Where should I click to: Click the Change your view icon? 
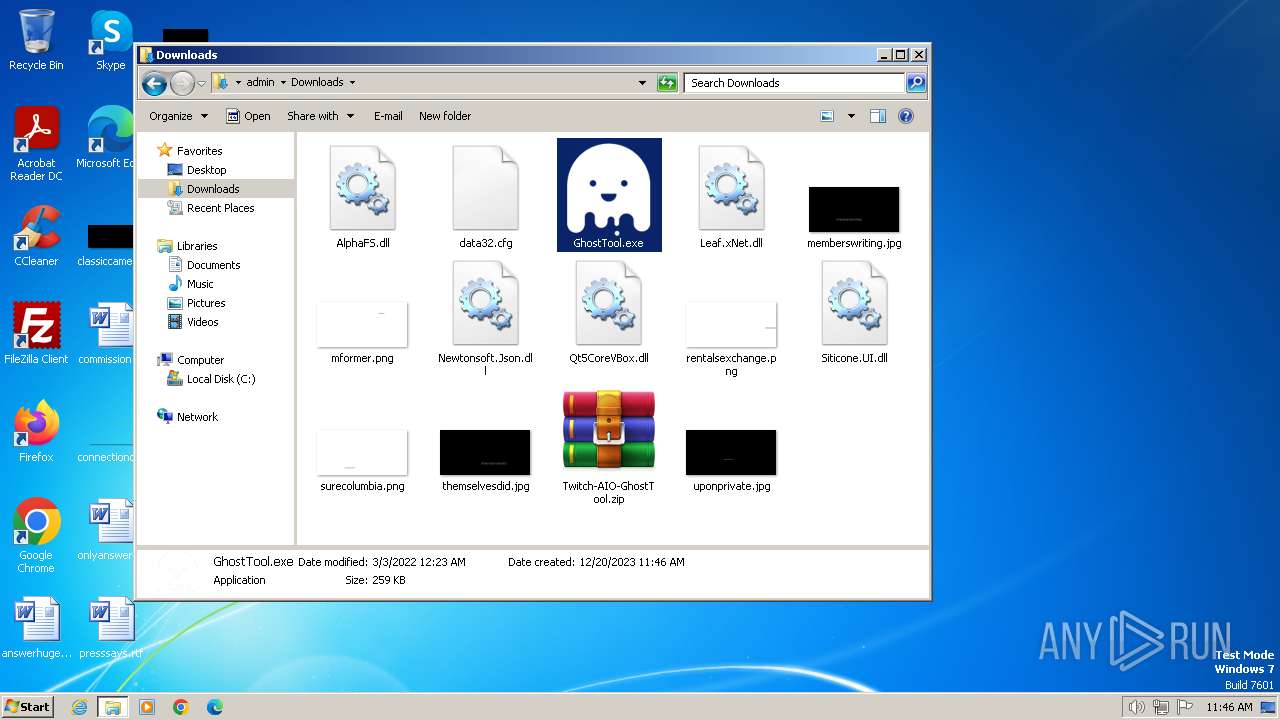point(827,116)
